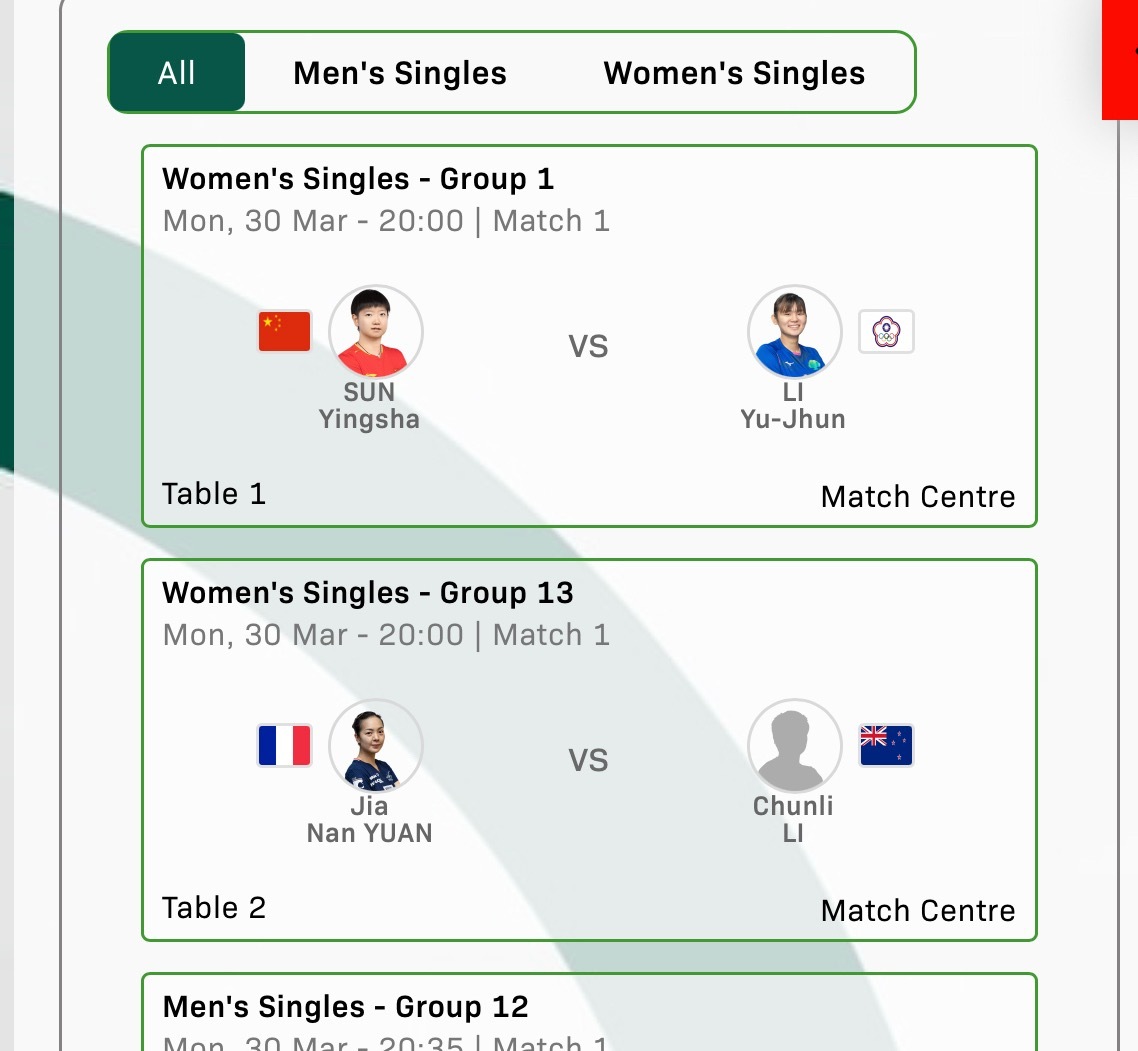Click the Women's Singles - Group 13 heading
Image resolution: width=1138 pixels, height=1051 pixels.
point(368,593)
